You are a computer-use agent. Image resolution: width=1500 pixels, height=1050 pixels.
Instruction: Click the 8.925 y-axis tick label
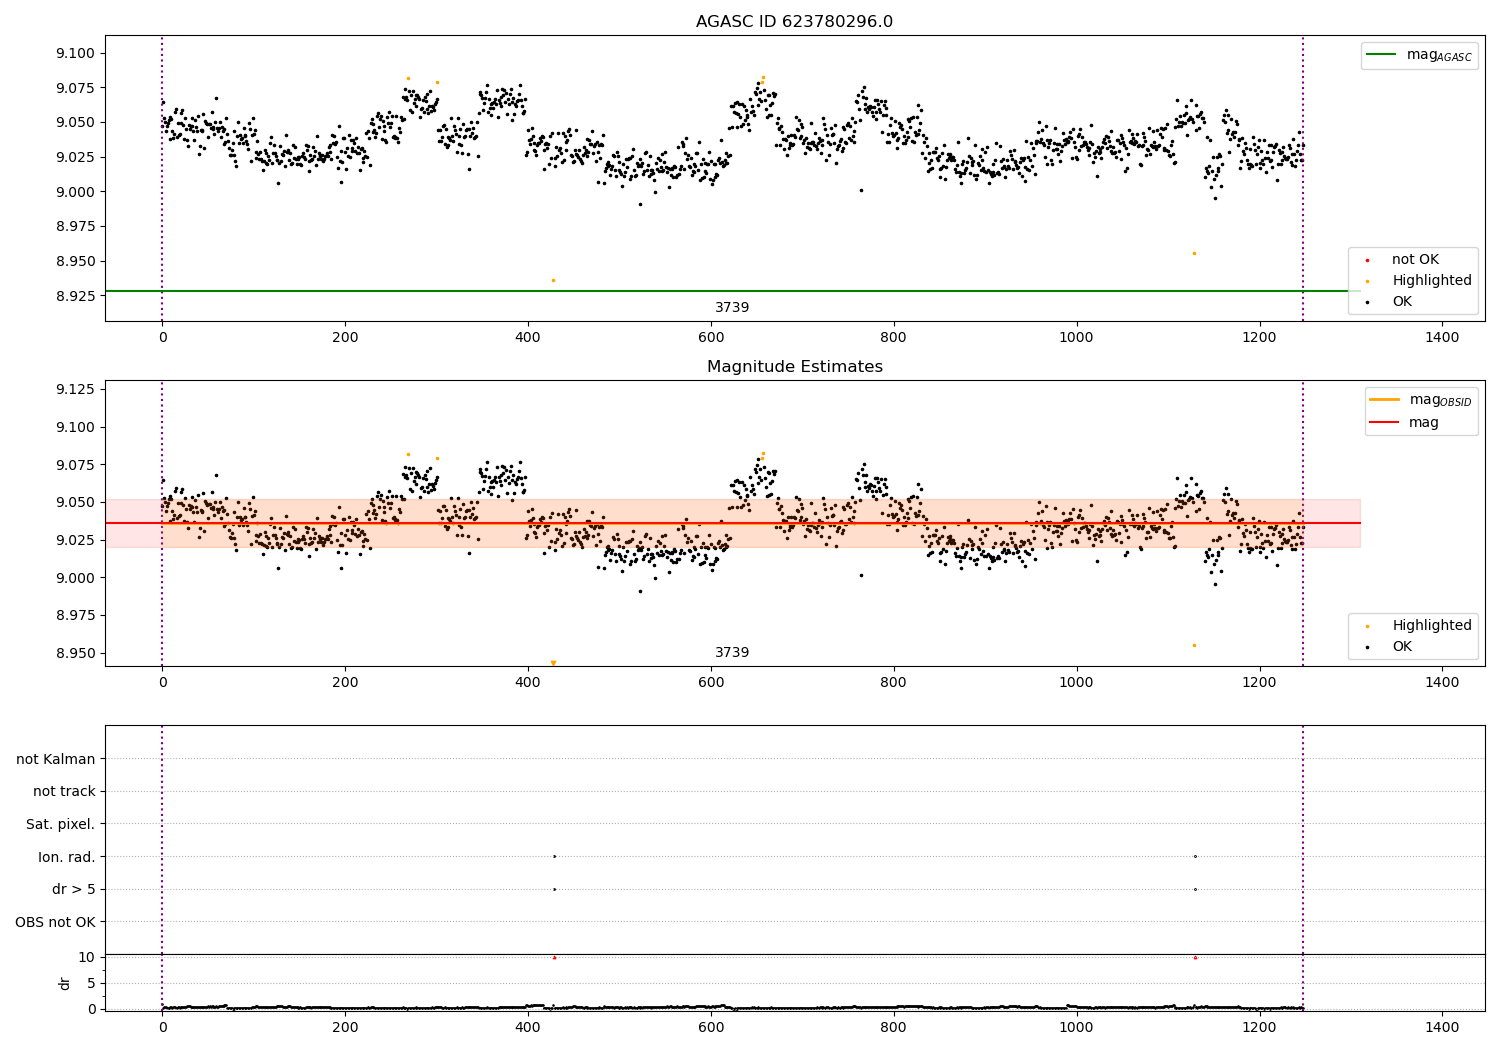(x=75, y=296)
